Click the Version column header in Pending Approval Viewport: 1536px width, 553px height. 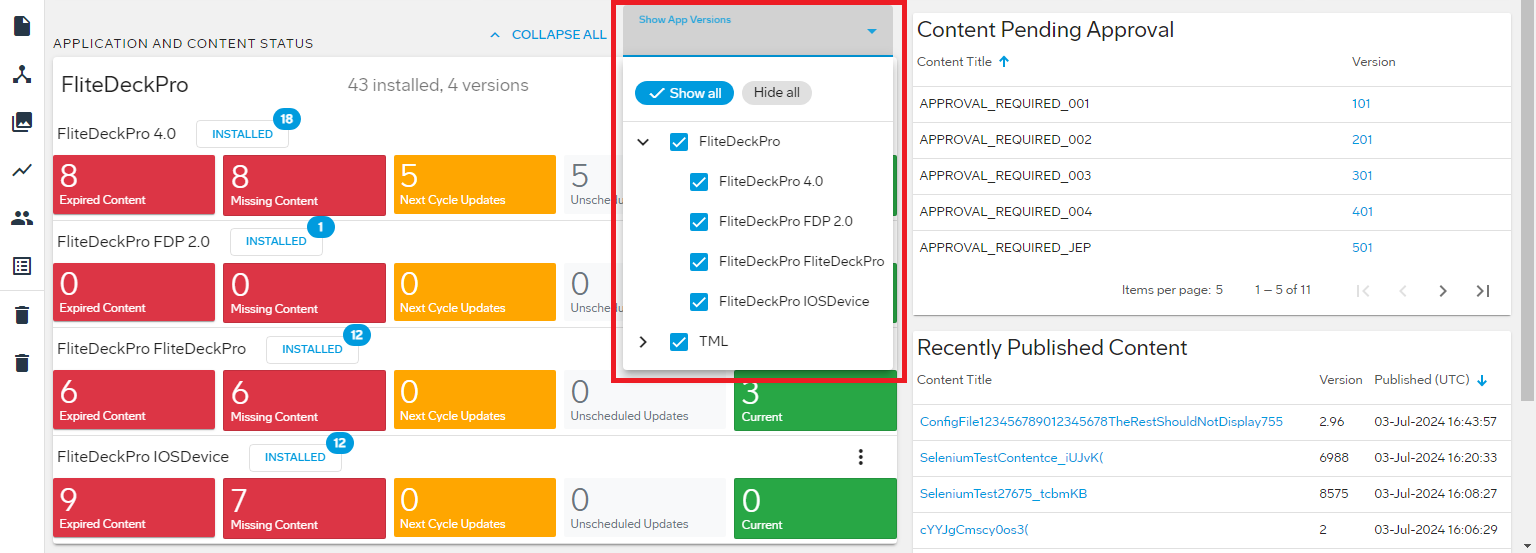pos(1373,62)
